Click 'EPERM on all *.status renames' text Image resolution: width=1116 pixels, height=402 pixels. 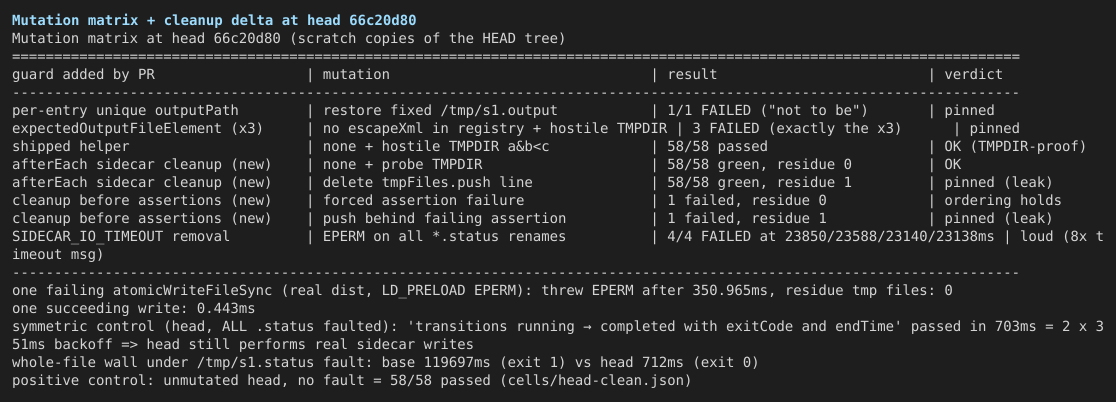click(445, 236)
